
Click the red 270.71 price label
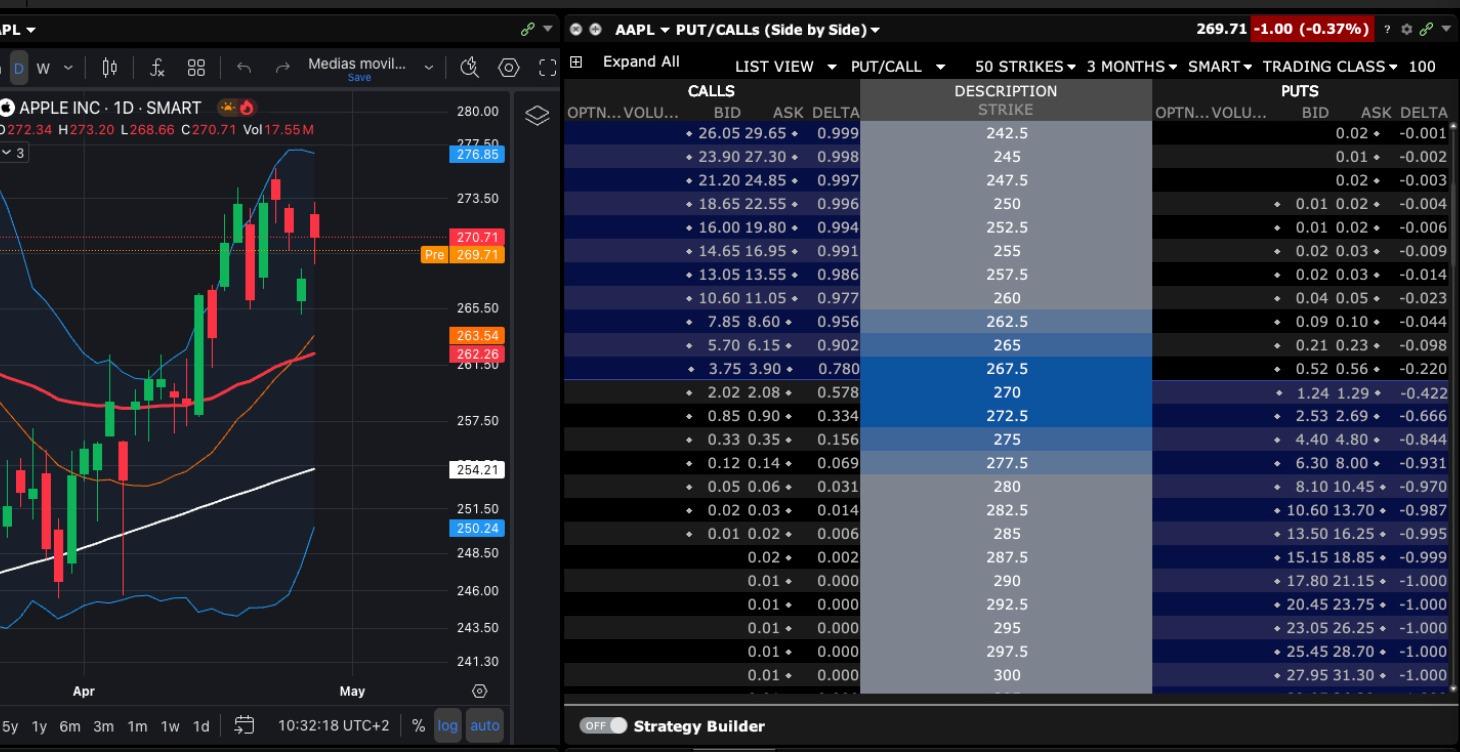(478, 237)
